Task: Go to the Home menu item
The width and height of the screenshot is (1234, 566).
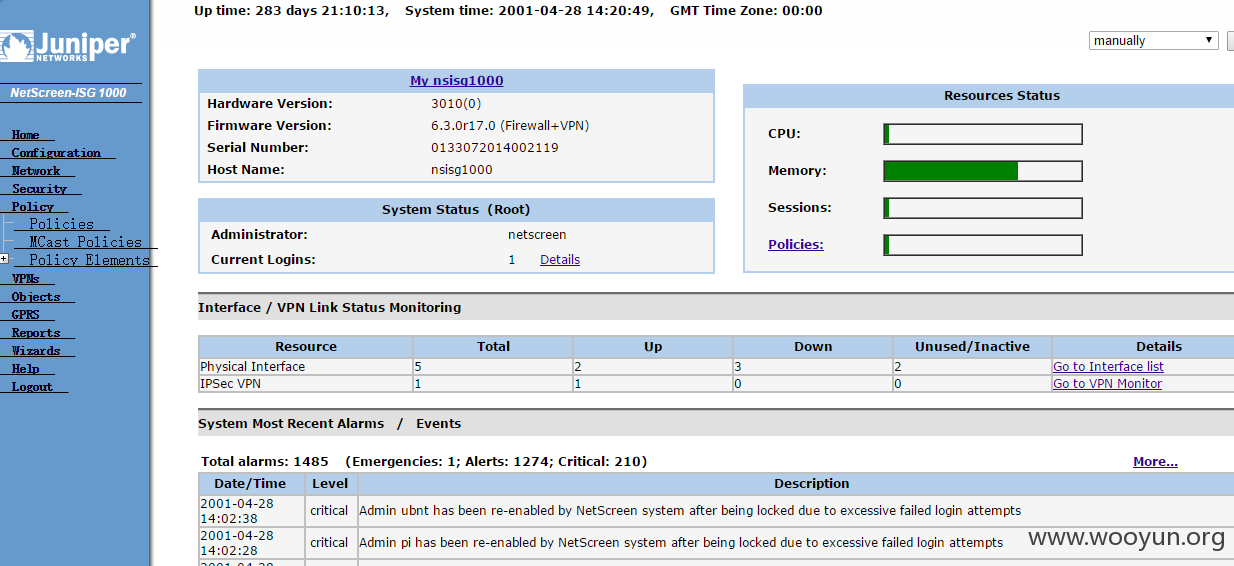Action: [26, 135]
